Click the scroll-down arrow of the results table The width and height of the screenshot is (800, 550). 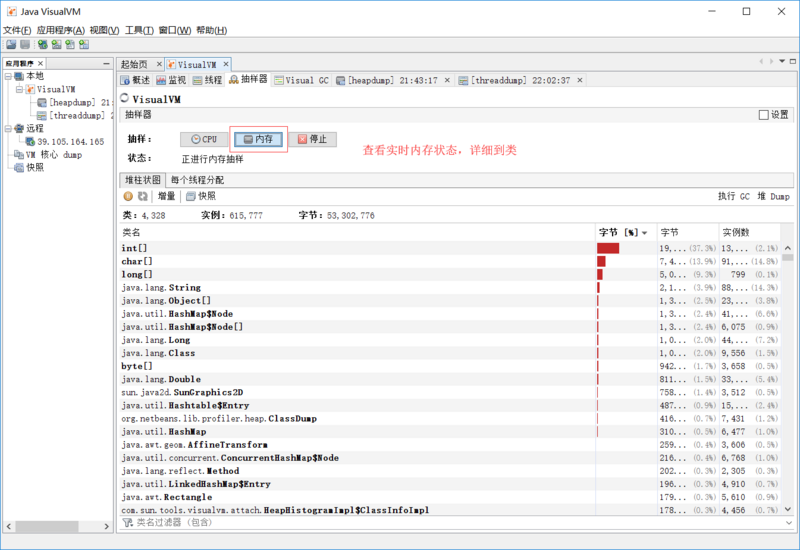point(788,509)
